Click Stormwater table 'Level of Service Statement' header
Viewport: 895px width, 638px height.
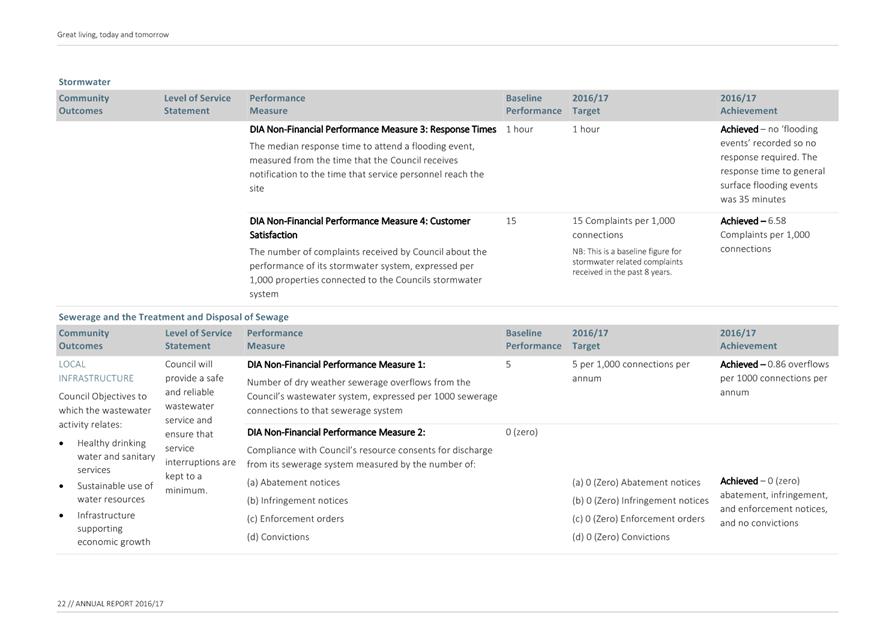click(x=197, y=105)
